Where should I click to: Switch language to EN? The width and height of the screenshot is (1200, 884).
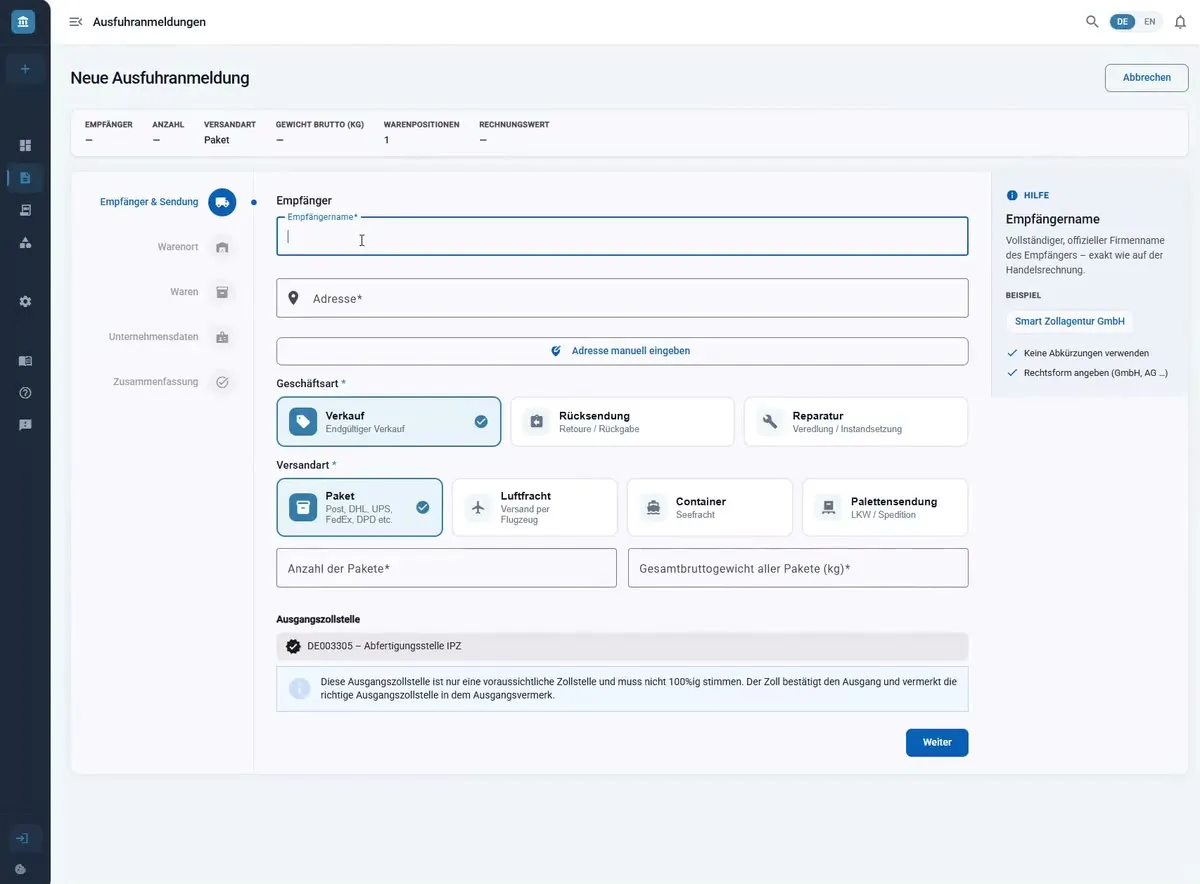click(x=1150, y=21)
